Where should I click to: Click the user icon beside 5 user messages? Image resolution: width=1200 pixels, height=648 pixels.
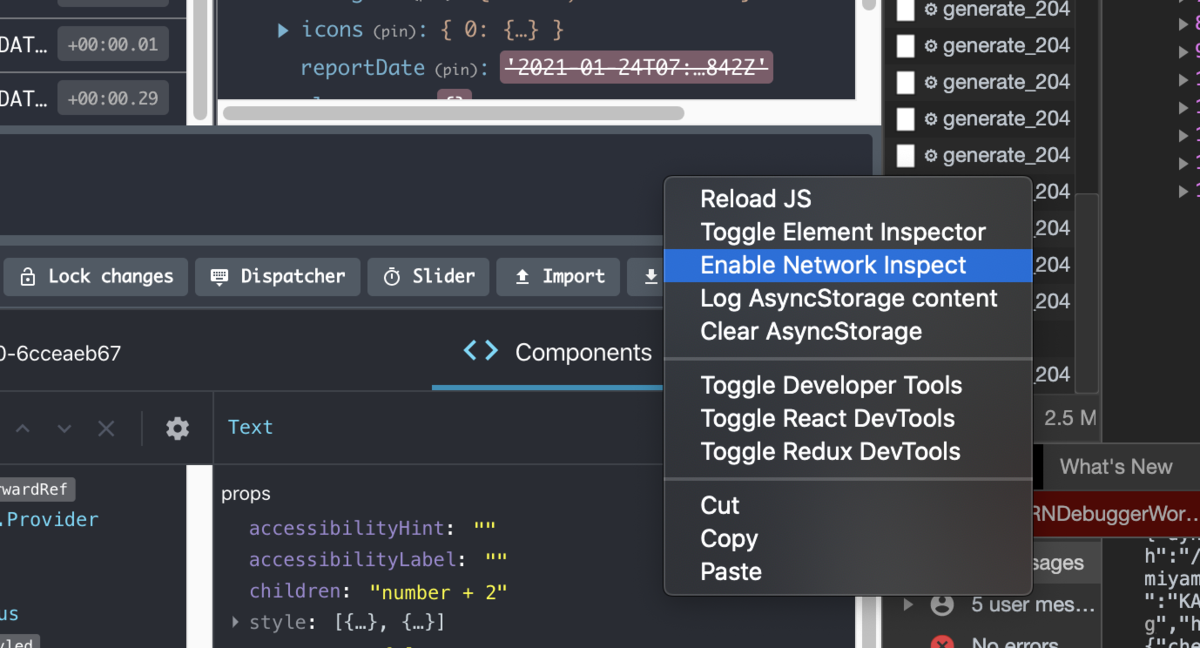click(x=941, y=605)
